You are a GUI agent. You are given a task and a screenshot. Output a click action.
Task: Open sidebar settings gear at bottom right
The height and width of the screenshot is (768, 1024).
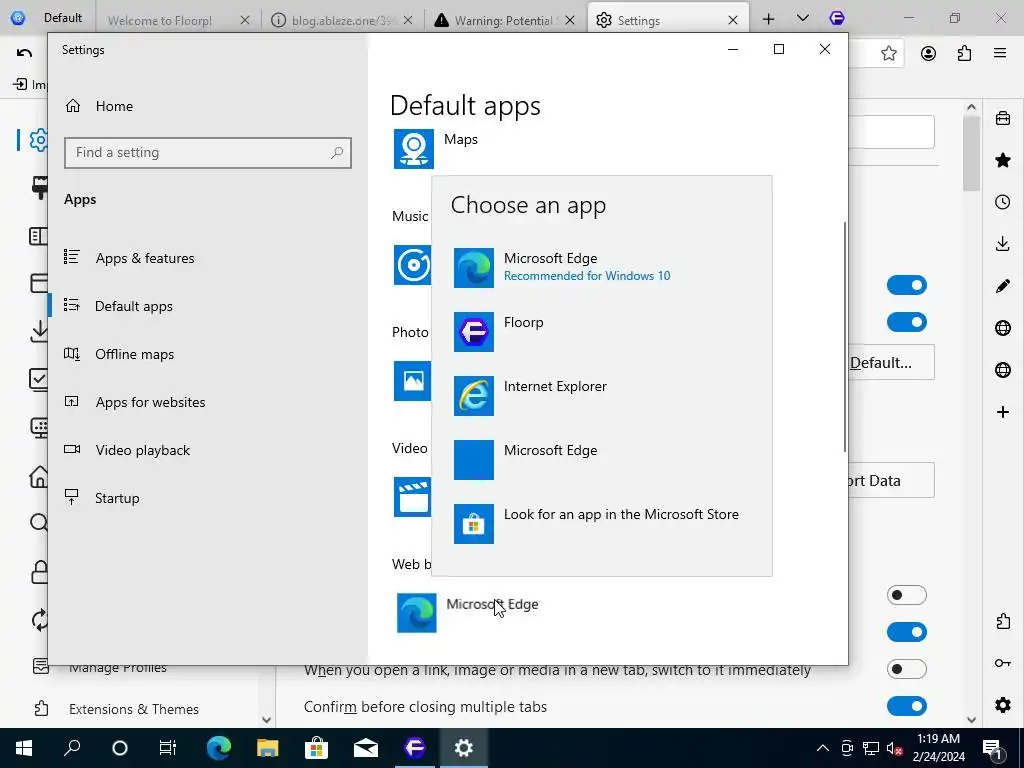1003,705
